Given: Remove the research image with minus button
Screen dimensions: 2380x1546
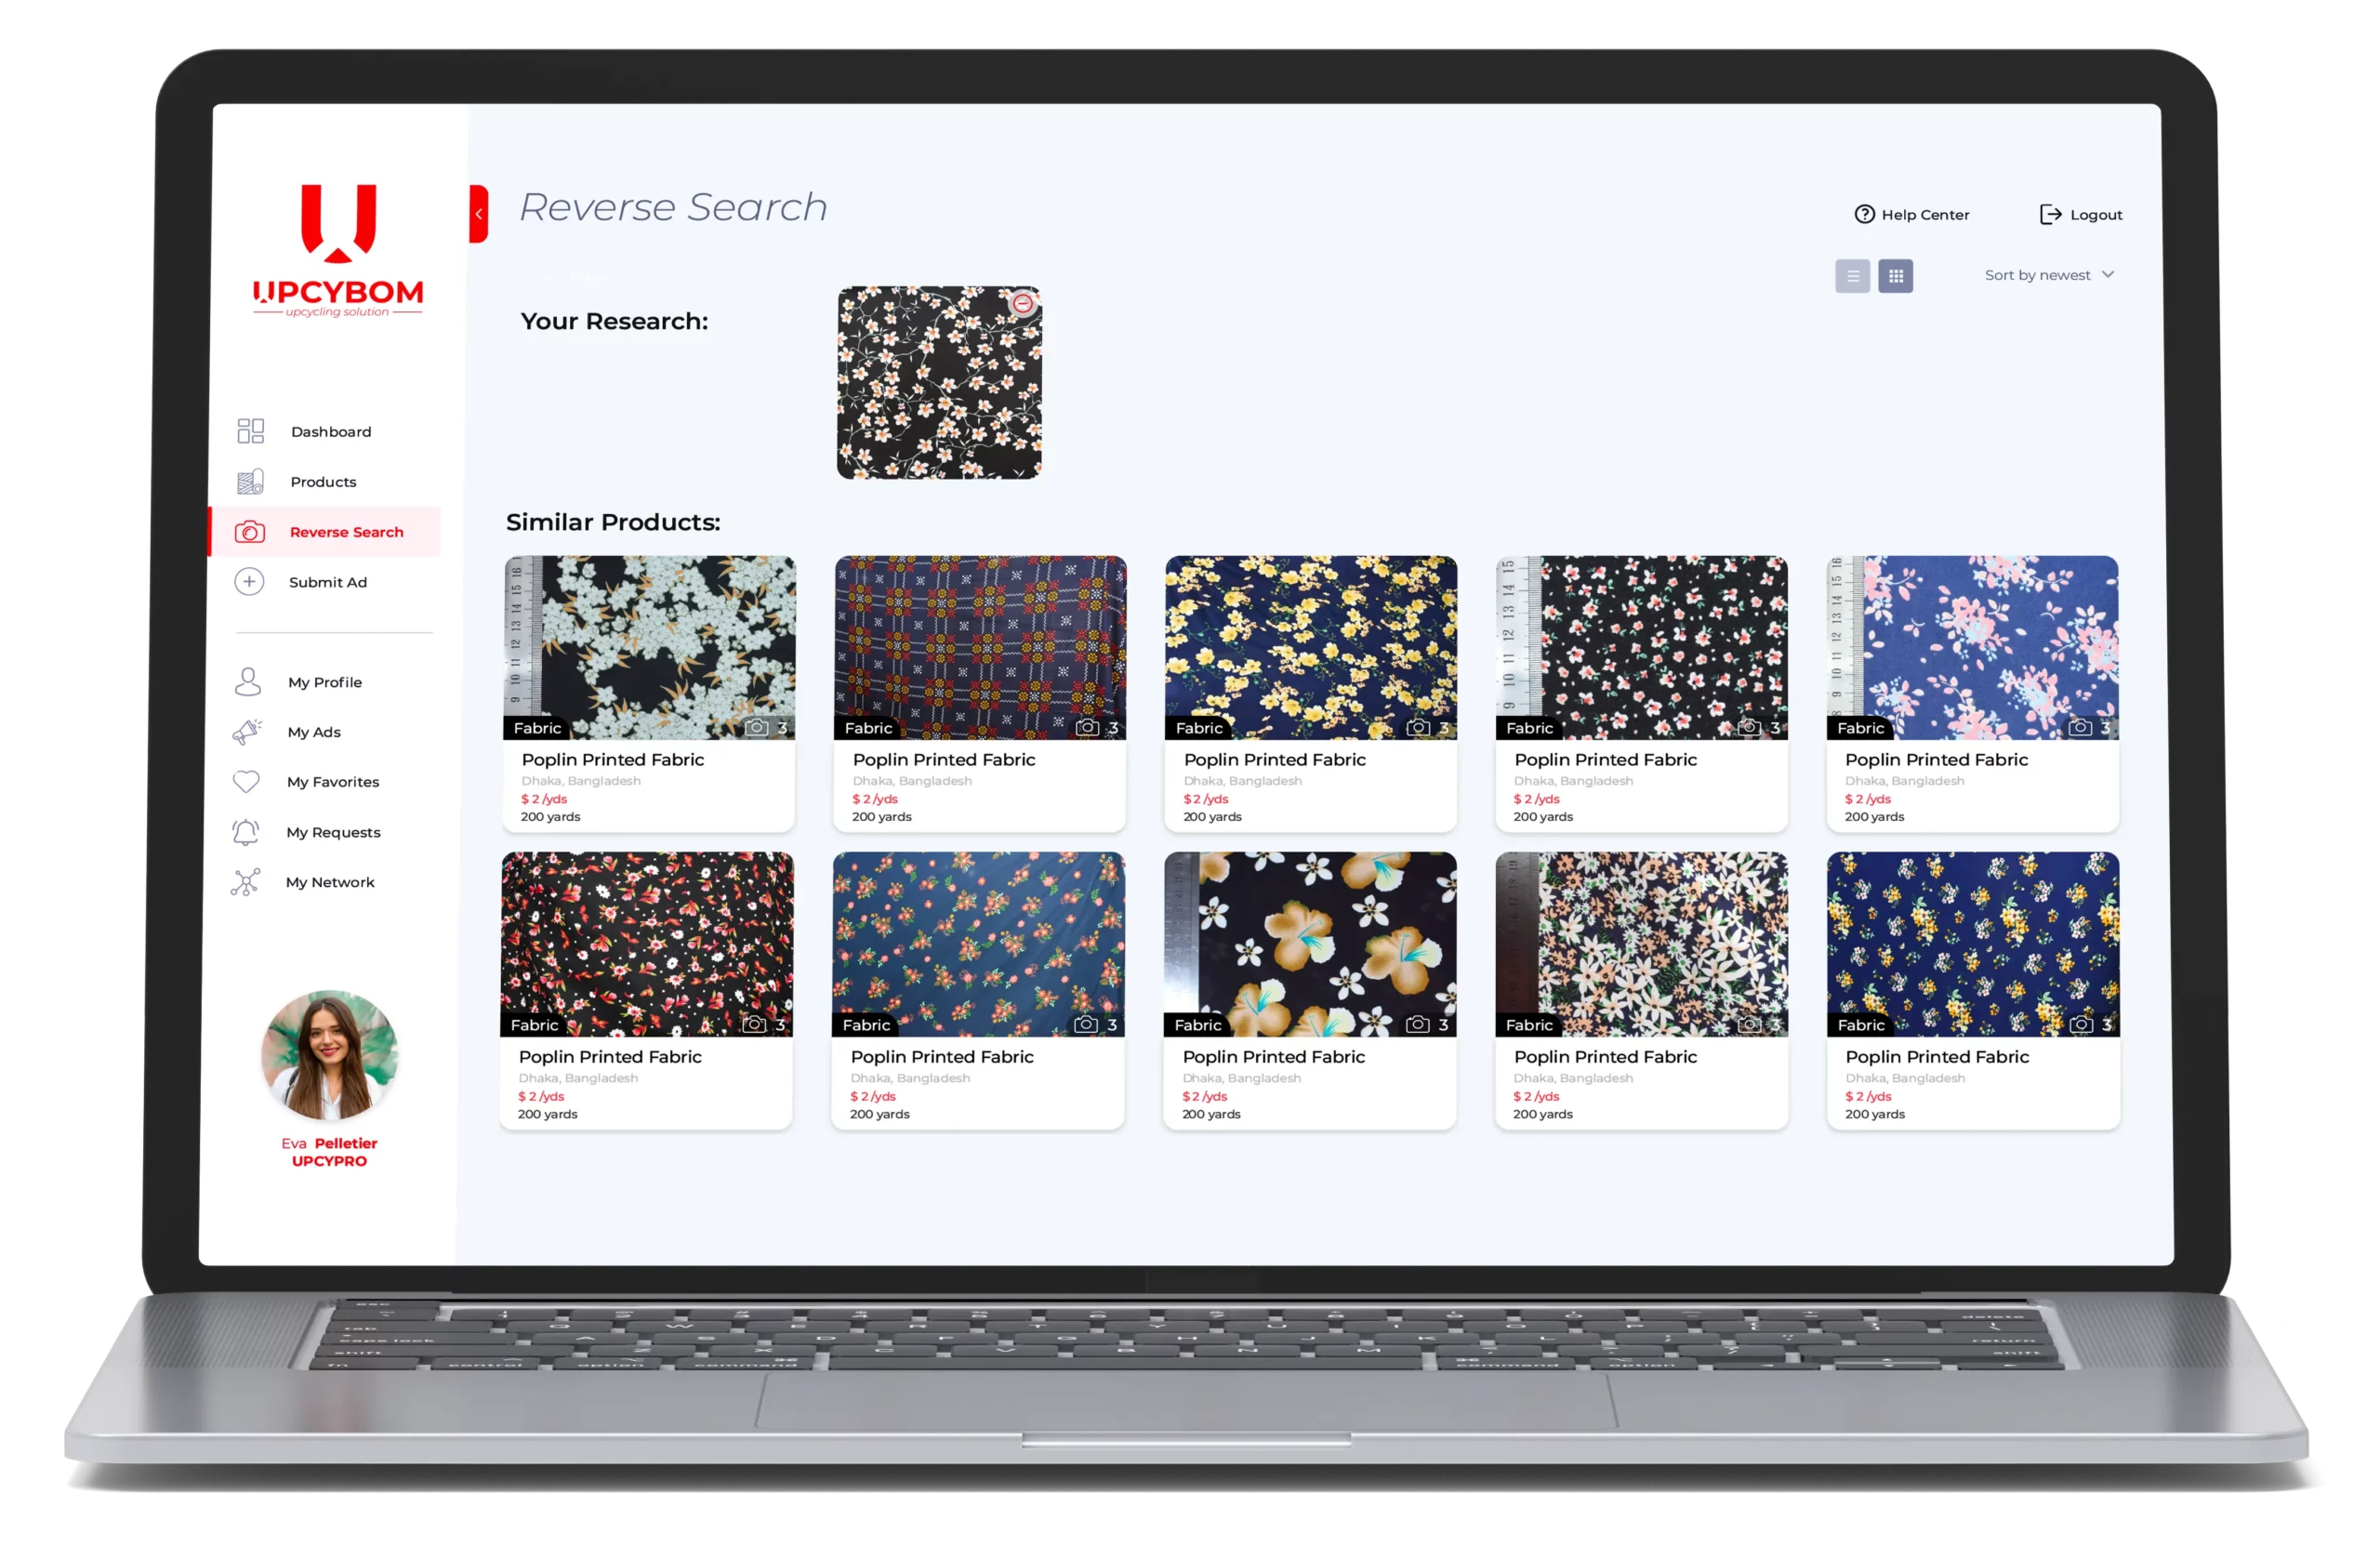Looking at the screenshot, I should click(1022, 303).
